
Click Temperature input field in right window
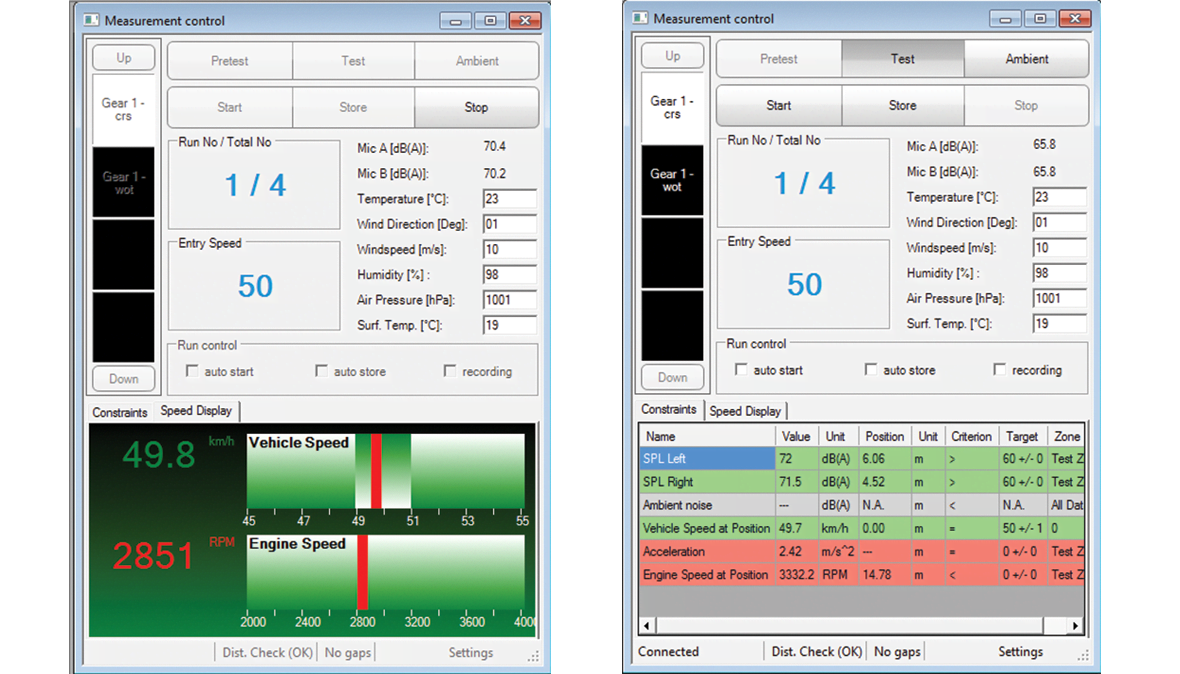pyautogui.click(x=1060, y=197)
